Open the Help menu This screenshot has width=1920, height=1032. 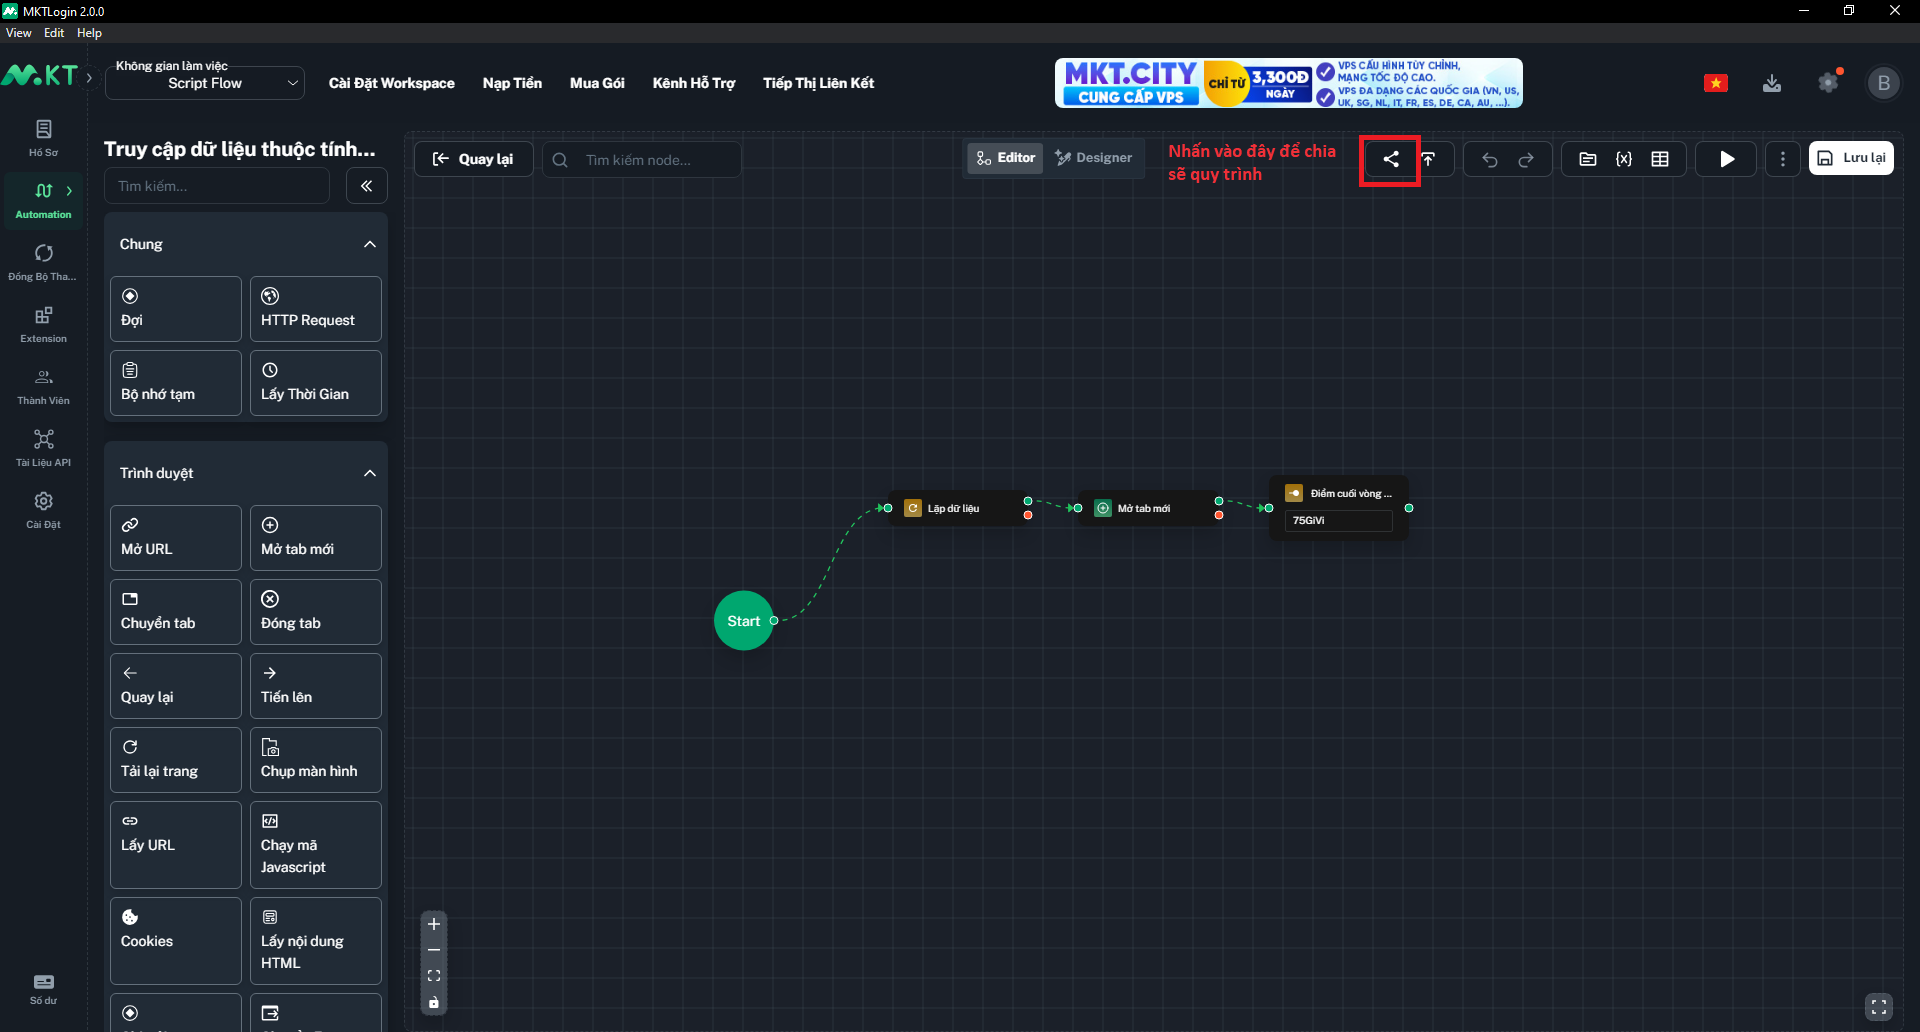click(89, 32)
